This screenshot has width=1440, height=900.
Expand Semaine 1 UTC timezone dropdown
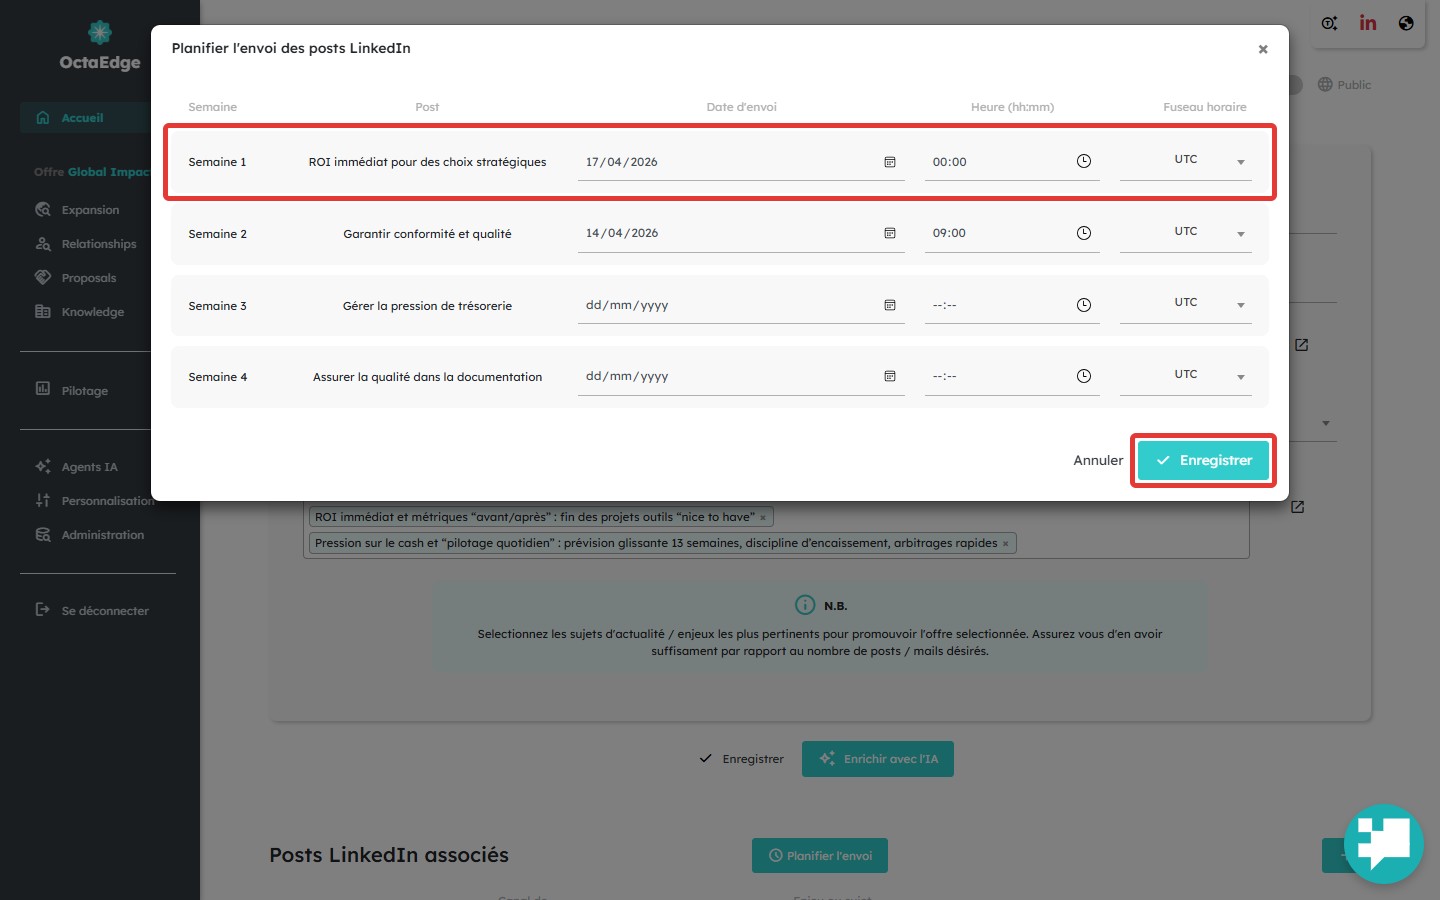[x=1185, y=160]
